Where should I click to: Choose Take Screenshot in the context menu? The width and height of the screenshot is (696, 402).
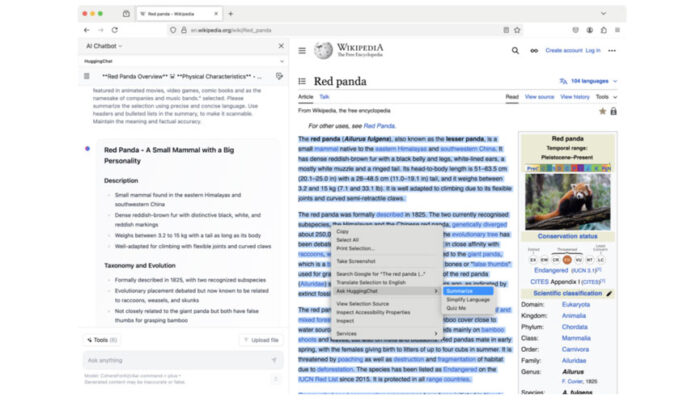(387, 261)
